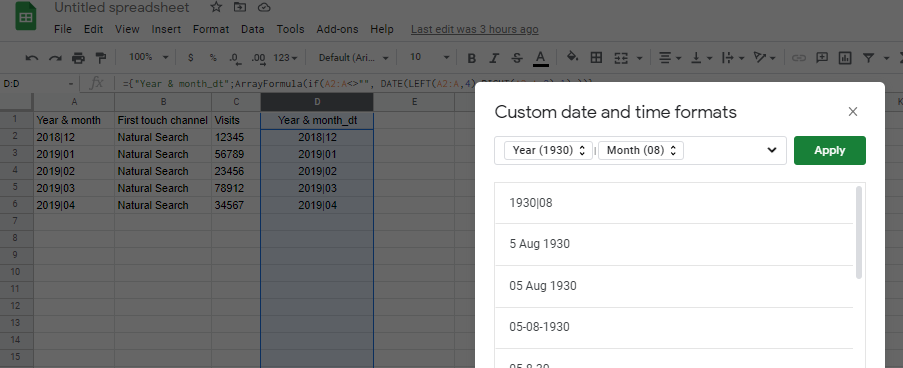Image resolution: width=903 pixels, height=368 pixels.
Task: Close the Custom date and time formats dialog
Action: point(853,112)
